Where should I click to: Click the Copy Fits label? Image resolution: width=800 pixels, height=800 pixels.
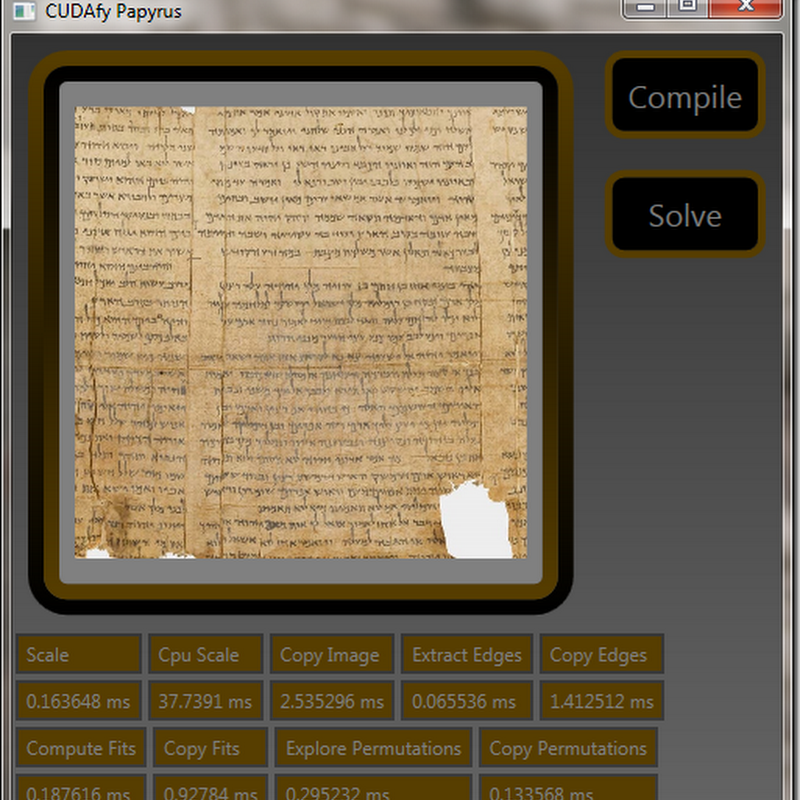(x=211, y=748)
